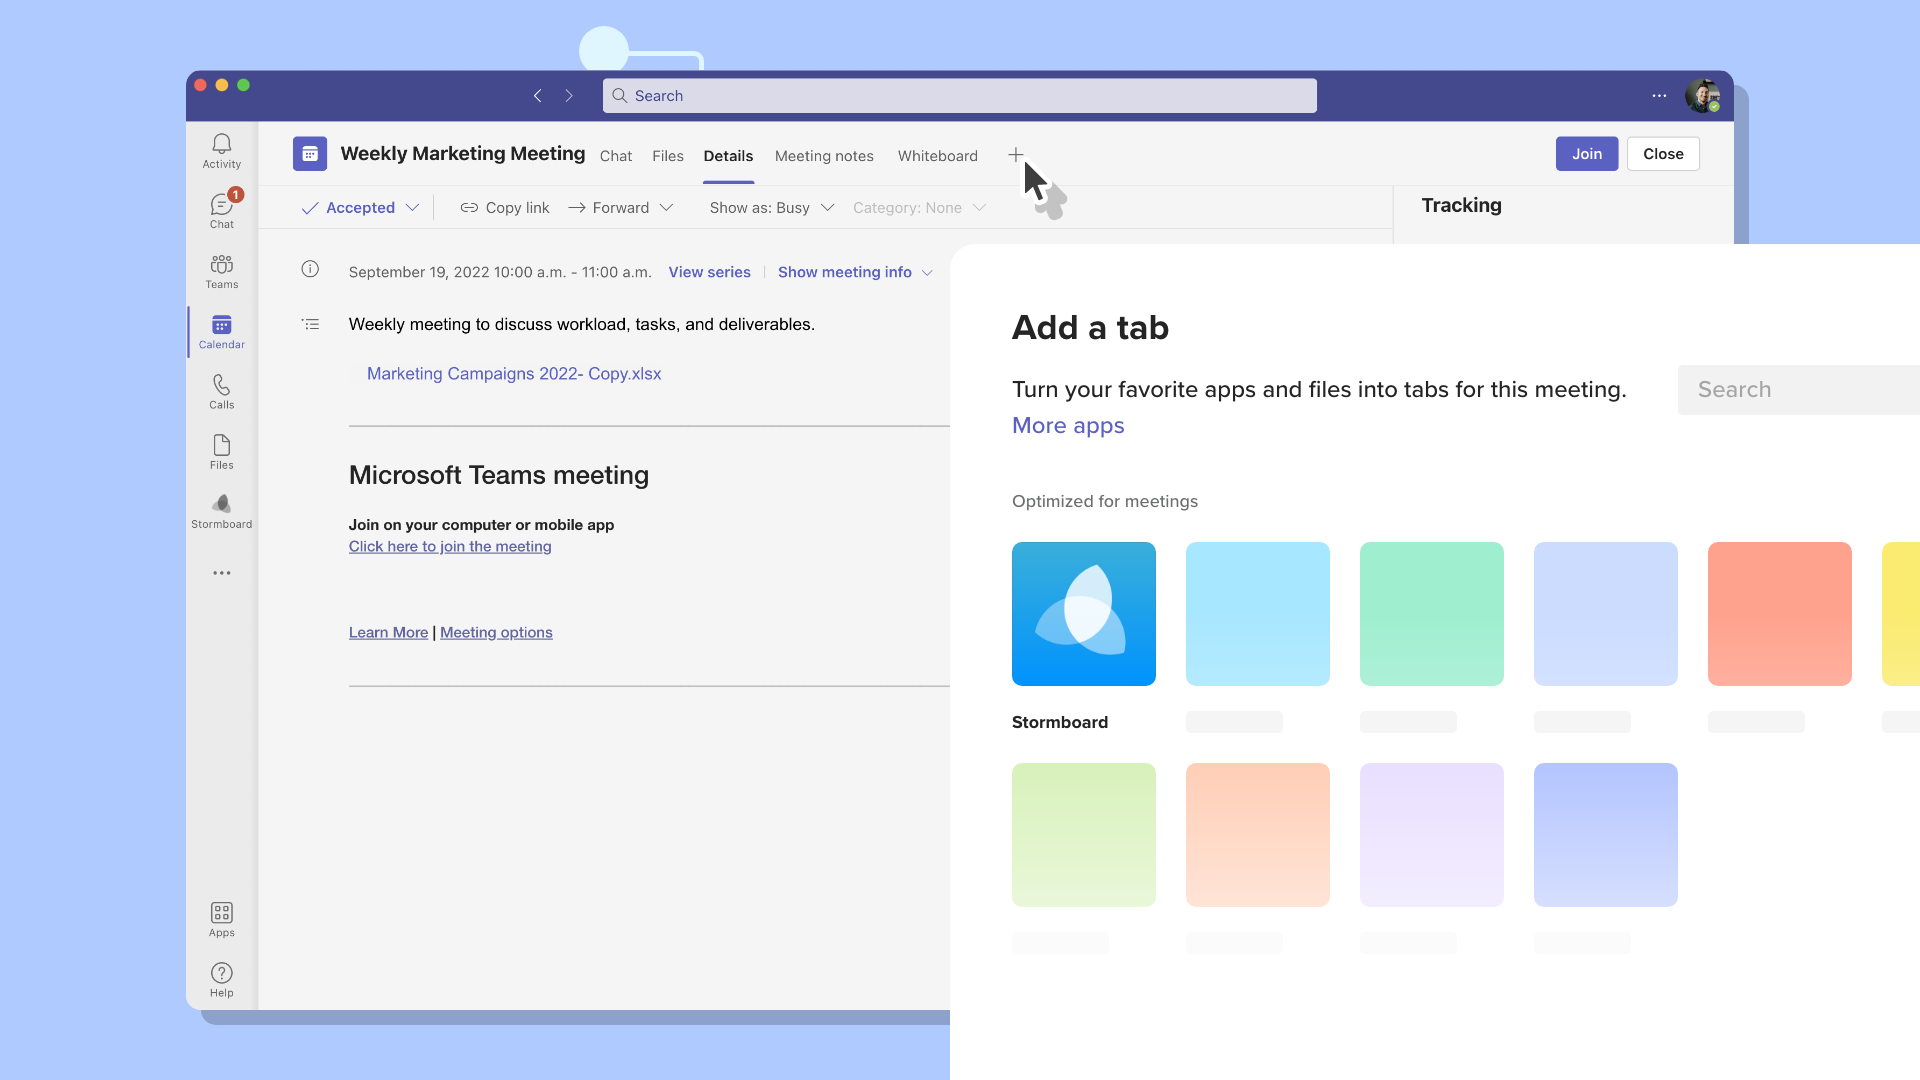
Task: Select the Stormboard app tile
Action: 1083,614
